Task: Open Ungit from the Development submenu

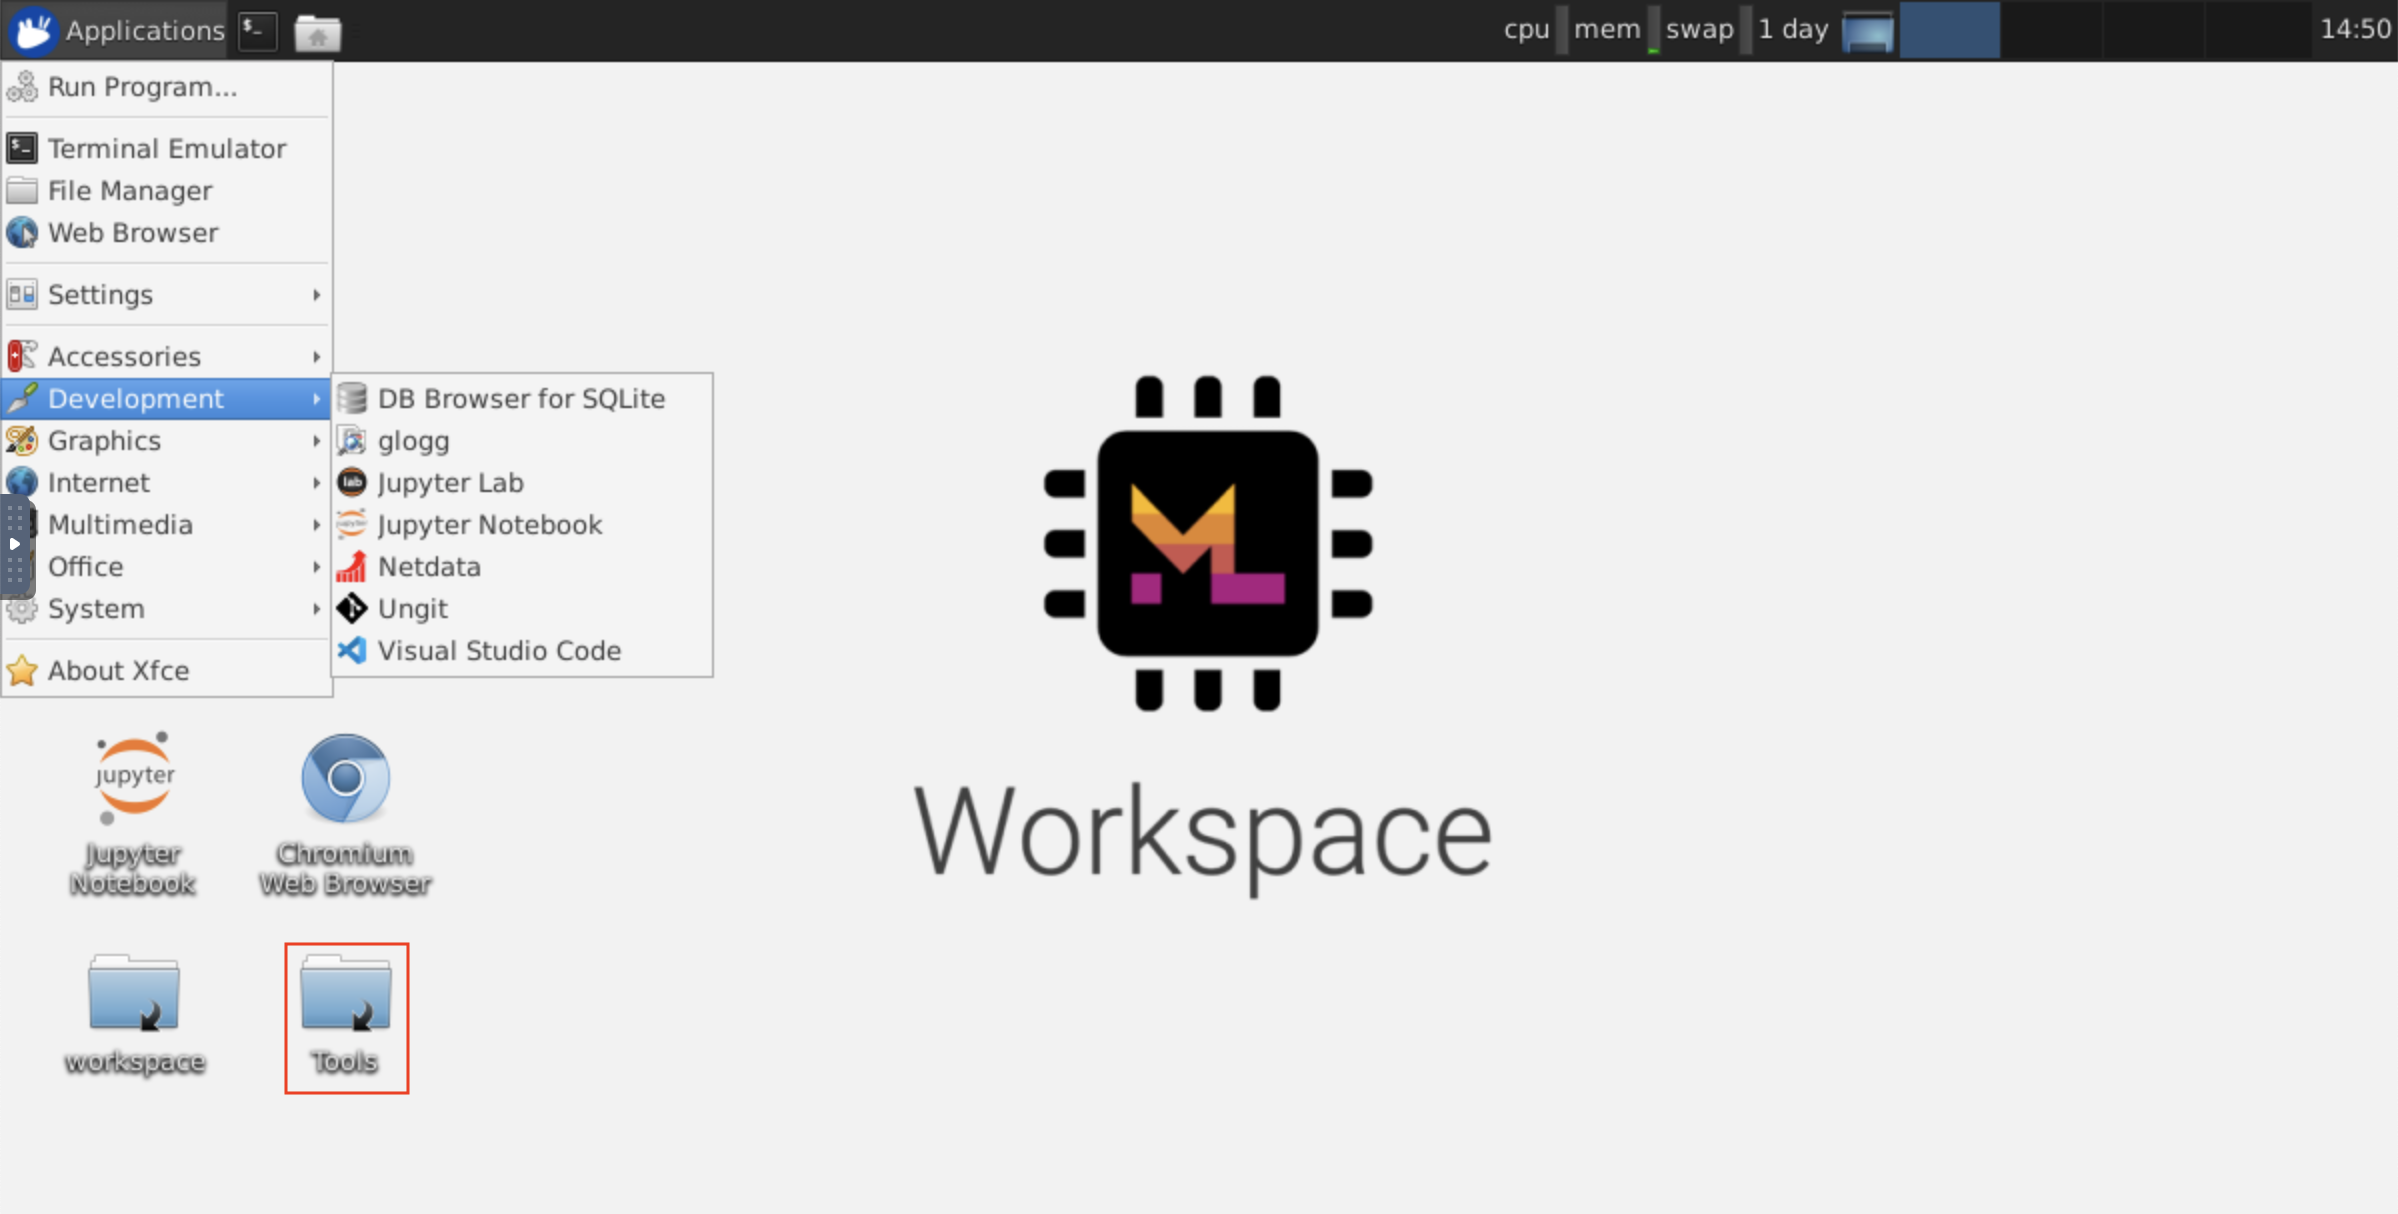Action: (412, 609)
